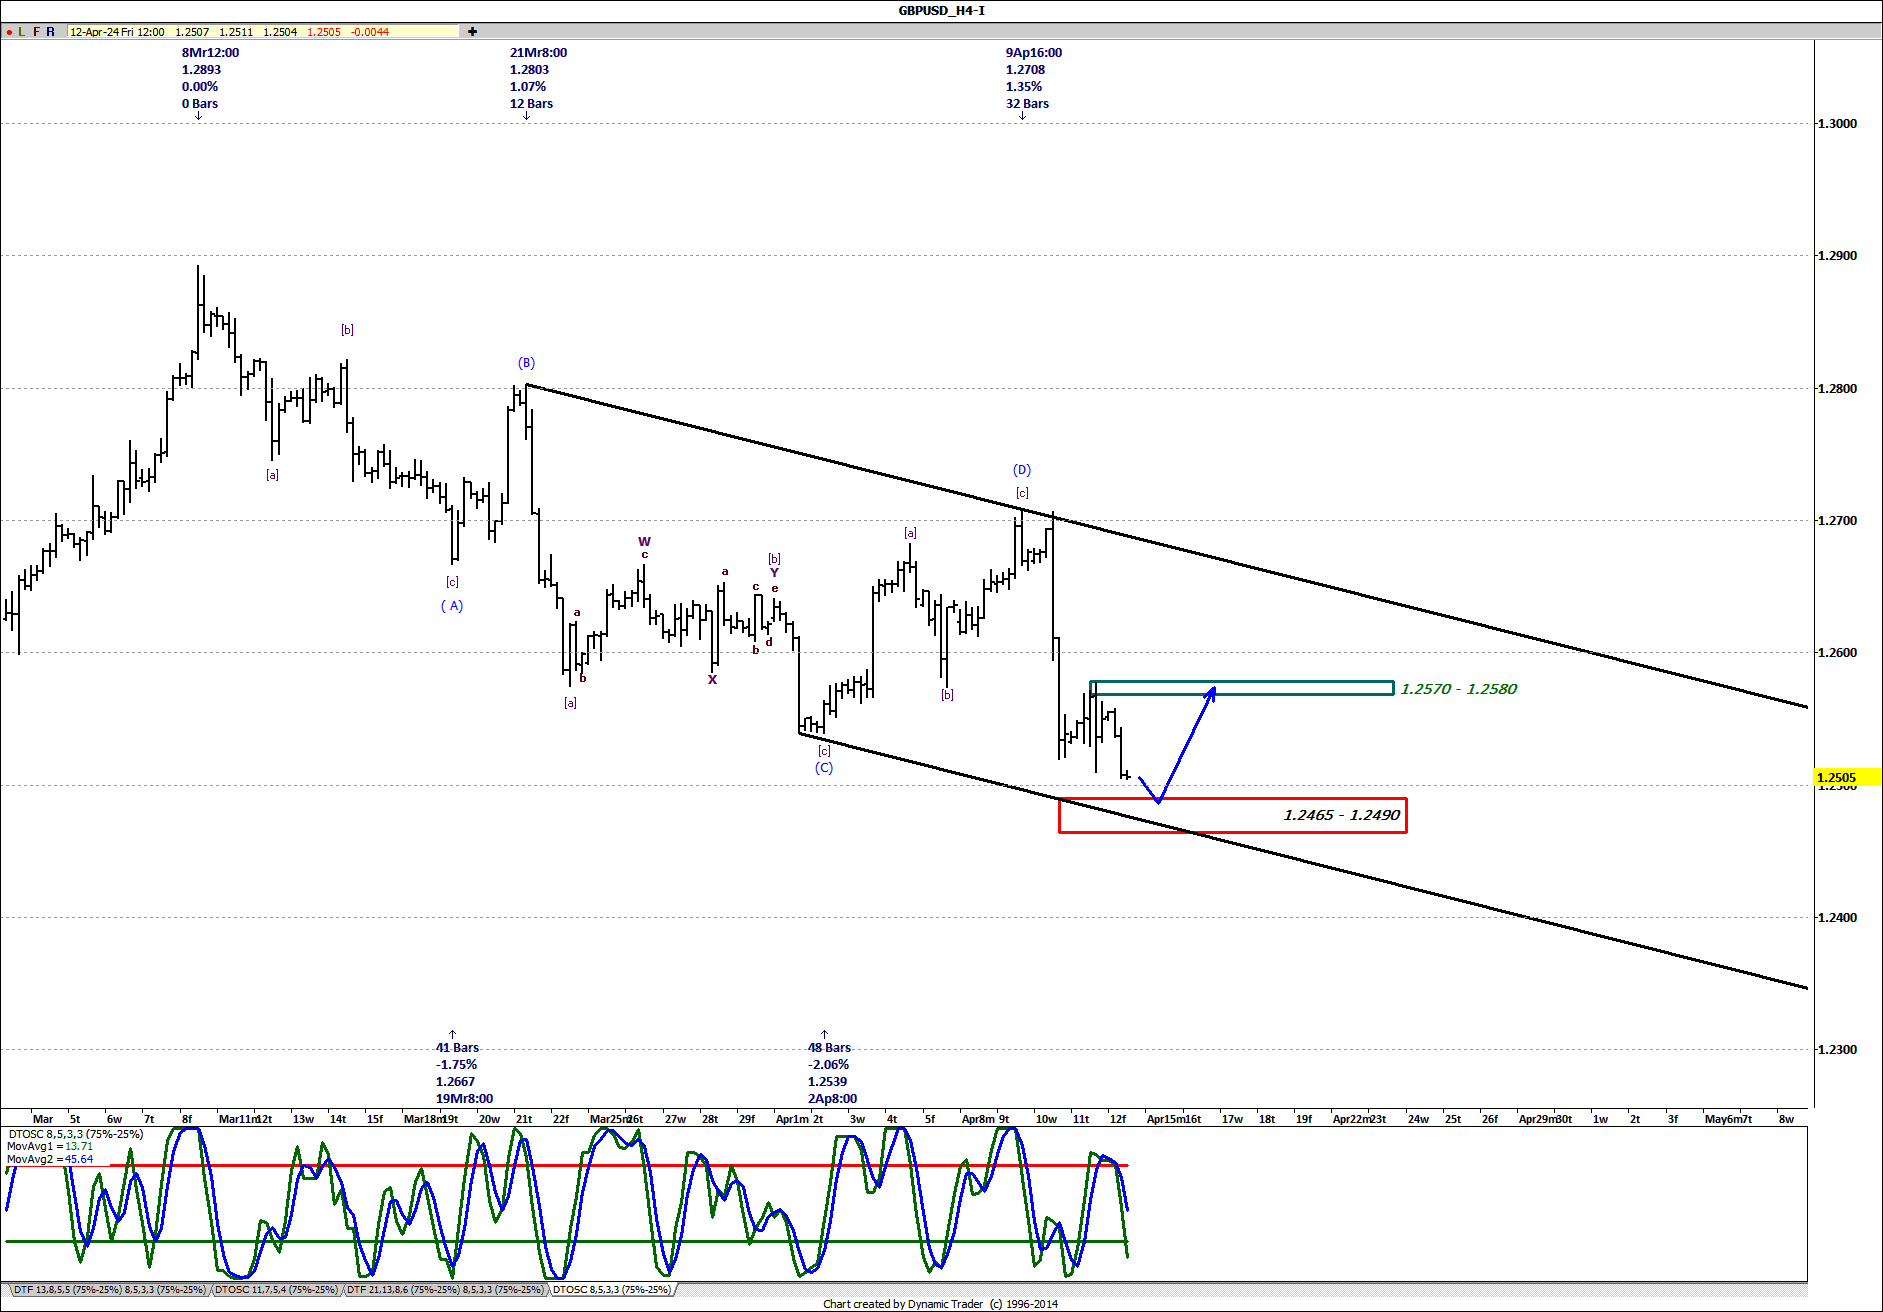The height and width of the screenshot is (1312, 1883).
Task: Open the DTF 13,8,5,5 indicator tab
Action: click(x=109, y=1290)
